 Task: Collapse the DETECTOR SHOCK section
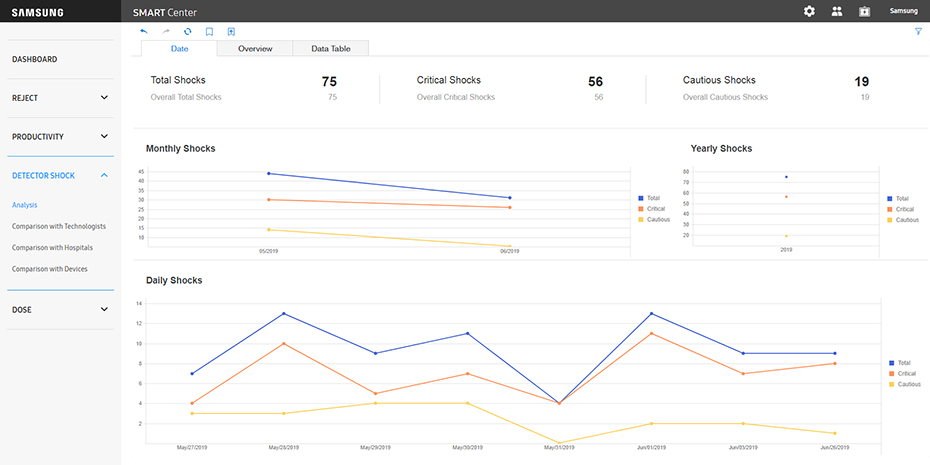(x=104, y=176)
